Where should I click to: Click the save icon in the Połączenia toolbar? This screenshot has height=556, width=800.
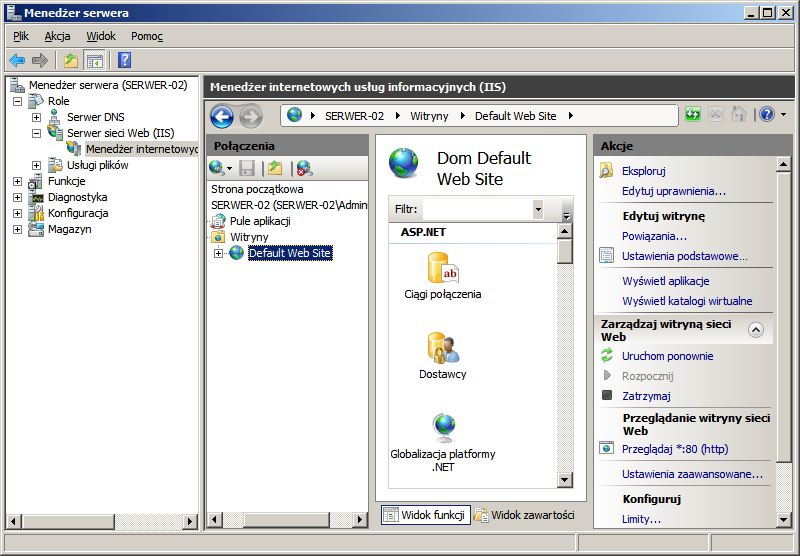[247, 168]
